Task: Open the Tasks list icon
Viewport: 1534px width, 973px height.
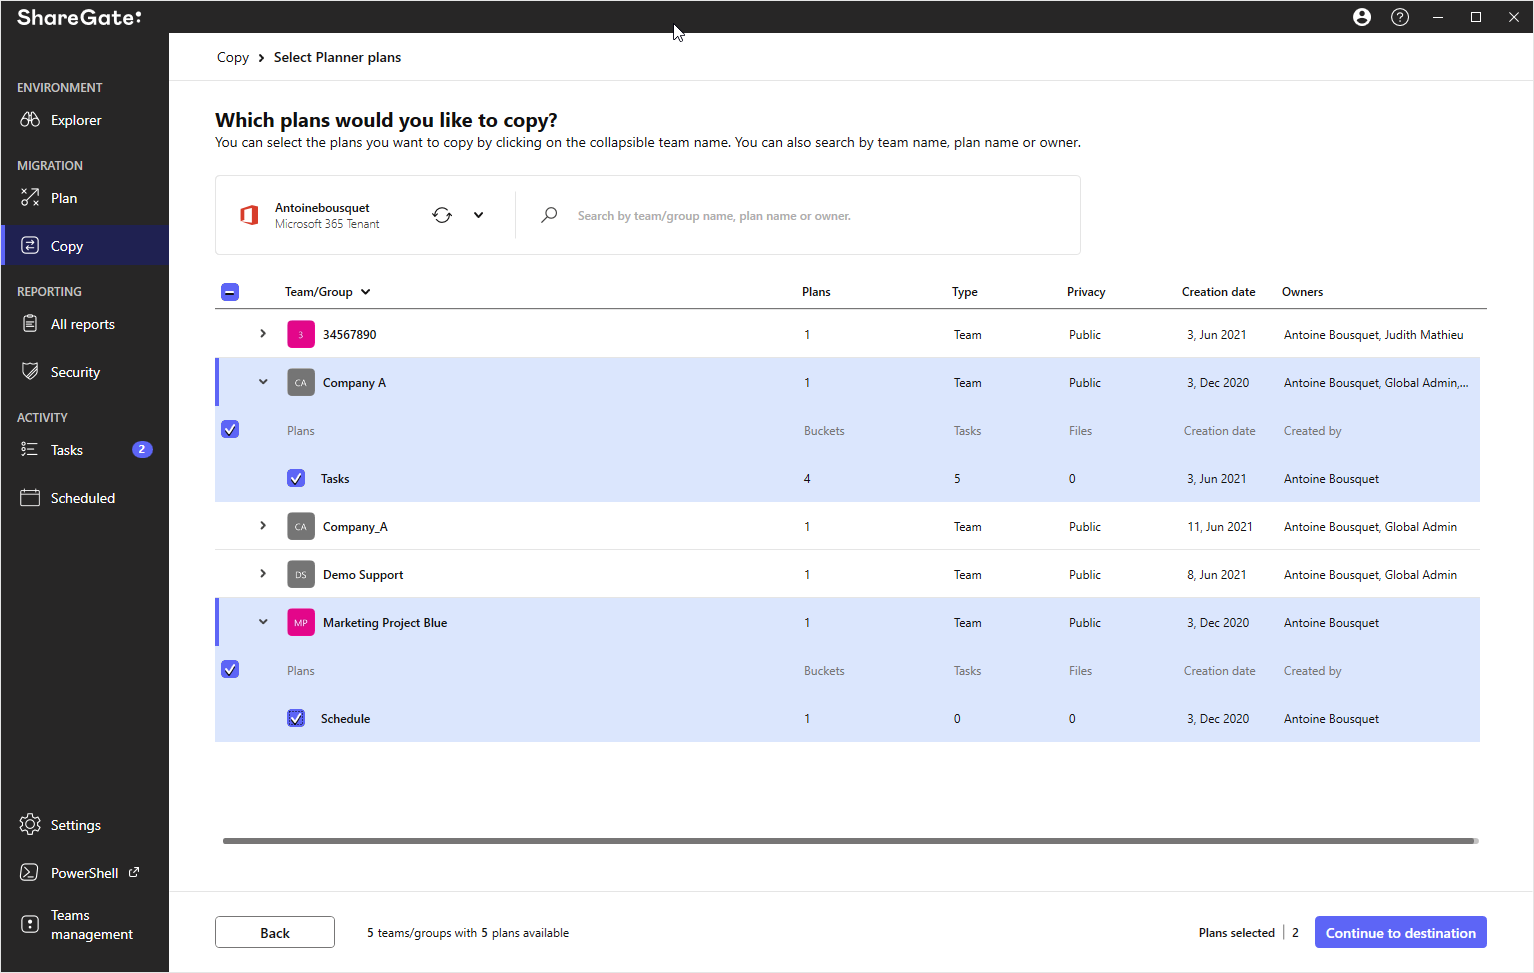Action: tap(30, 450)
